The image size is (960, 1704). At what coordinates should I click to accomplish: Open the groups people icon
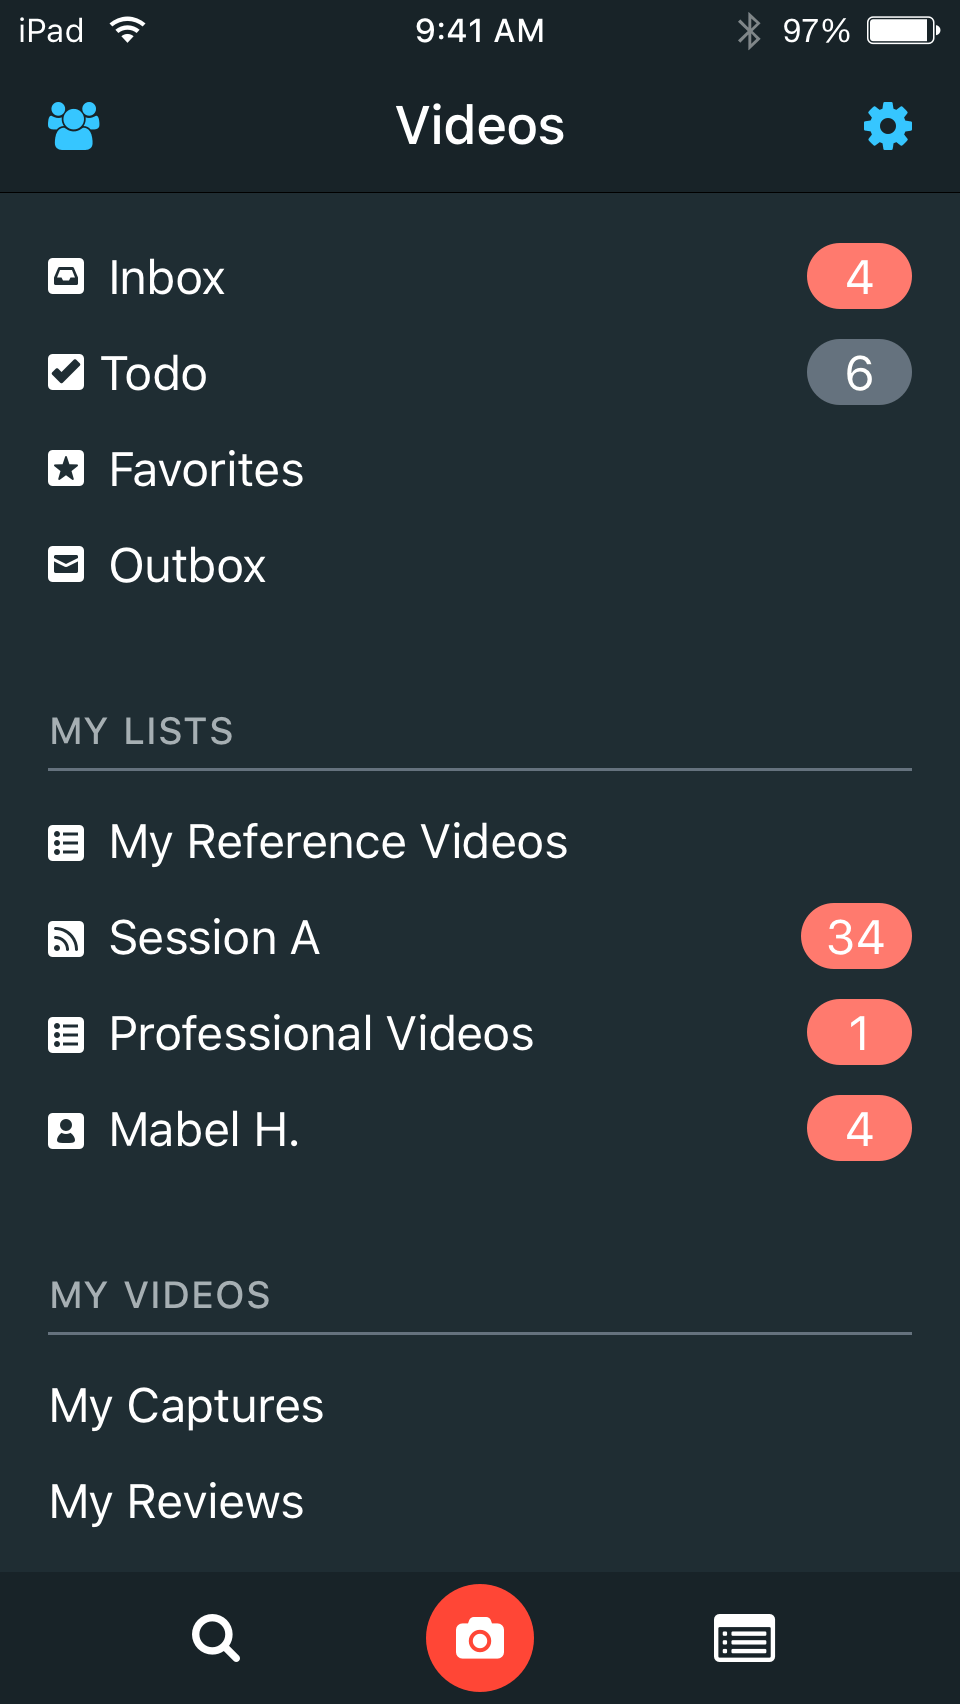(x=74, y=126)
